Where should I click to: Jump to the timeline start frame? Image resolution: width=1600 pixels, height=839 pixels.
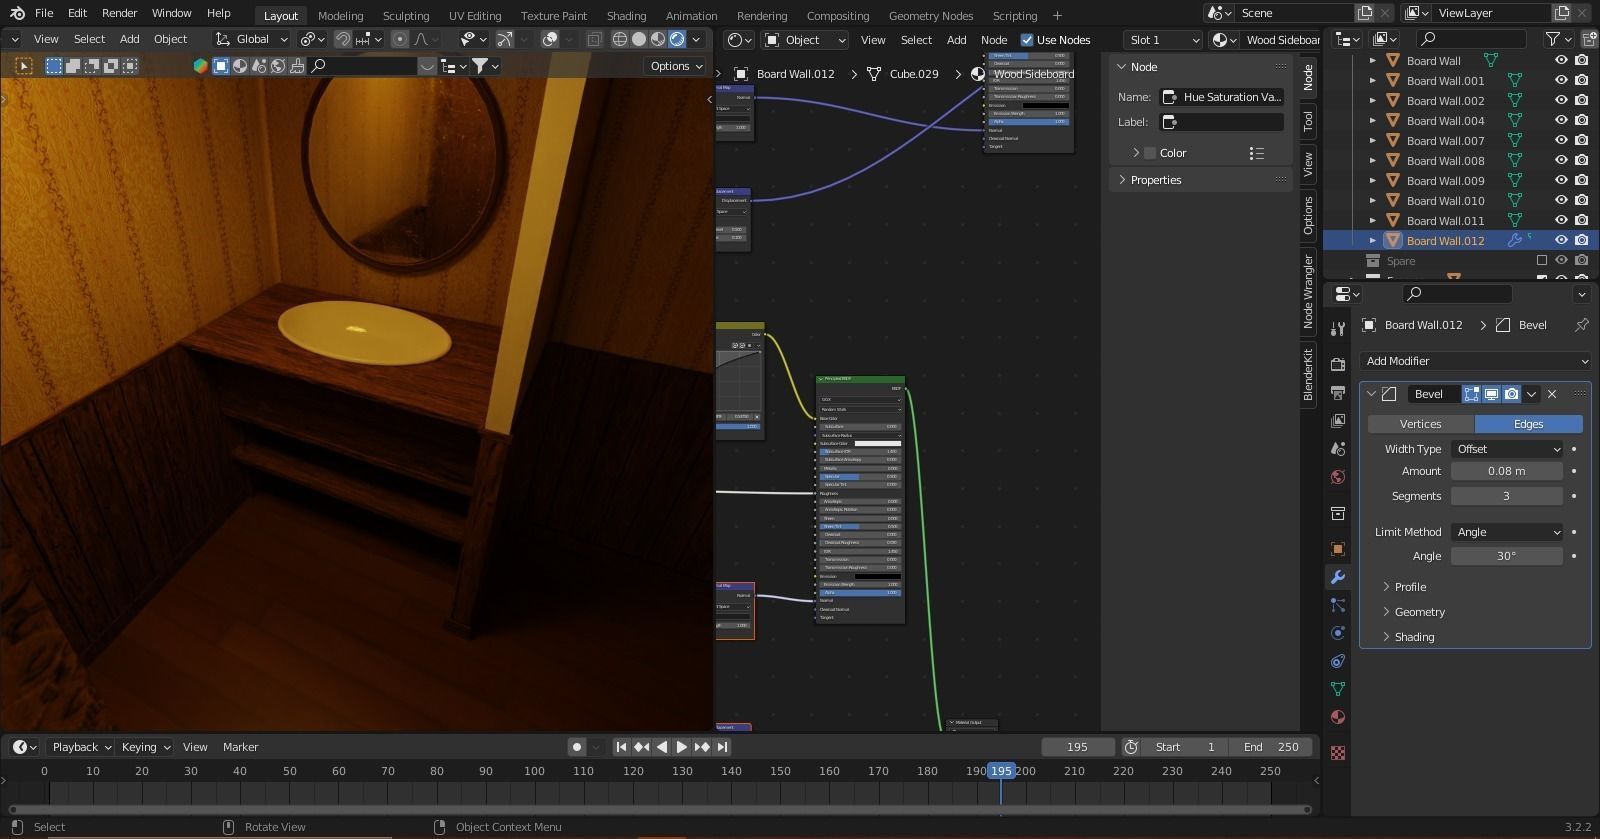pos(621,747)
